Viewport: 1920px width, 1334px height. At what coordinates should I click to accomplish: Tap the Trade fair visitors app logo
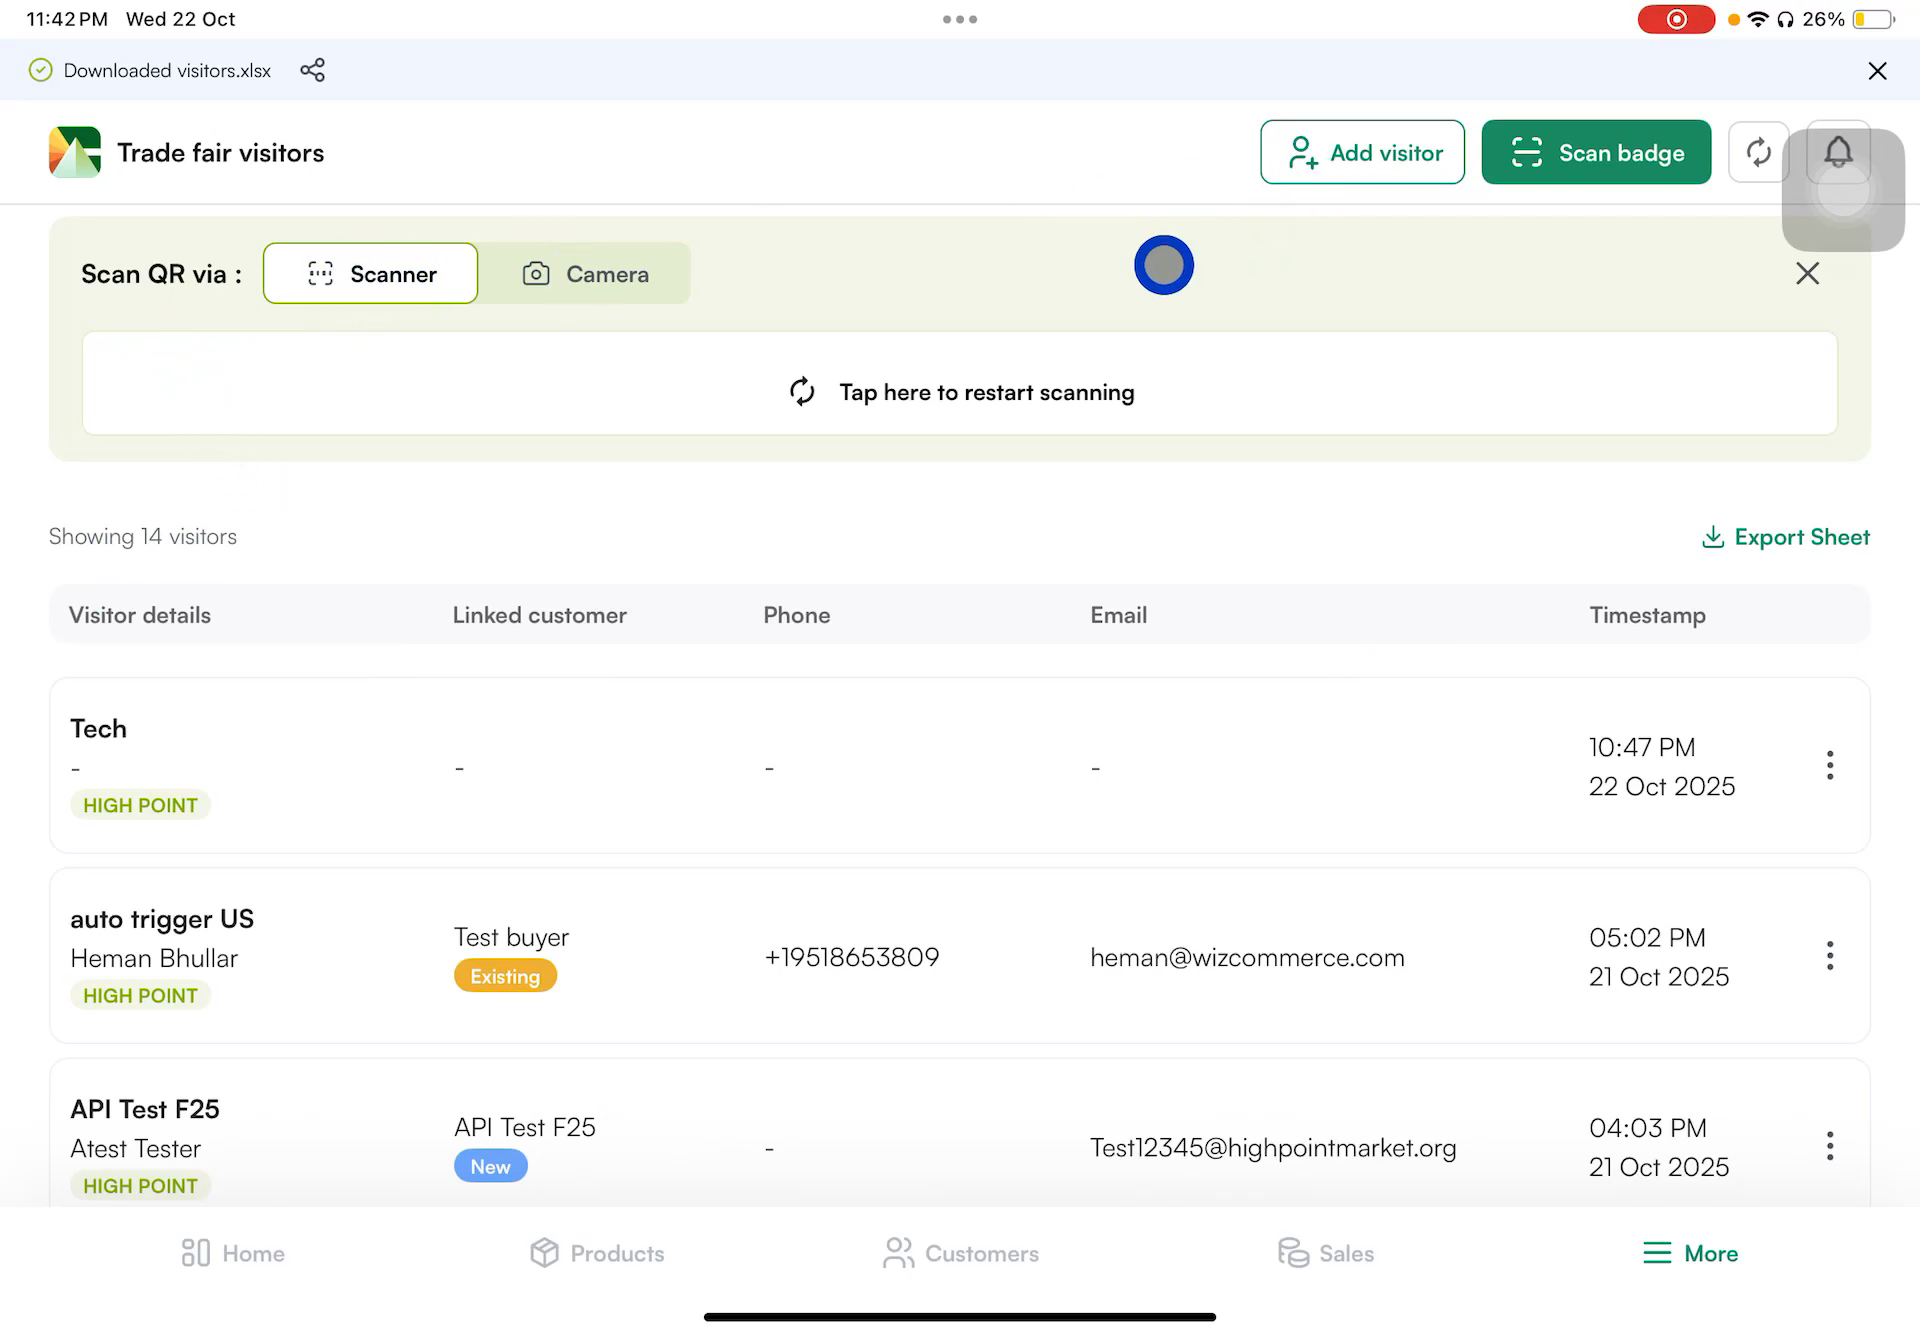(74, 152)
